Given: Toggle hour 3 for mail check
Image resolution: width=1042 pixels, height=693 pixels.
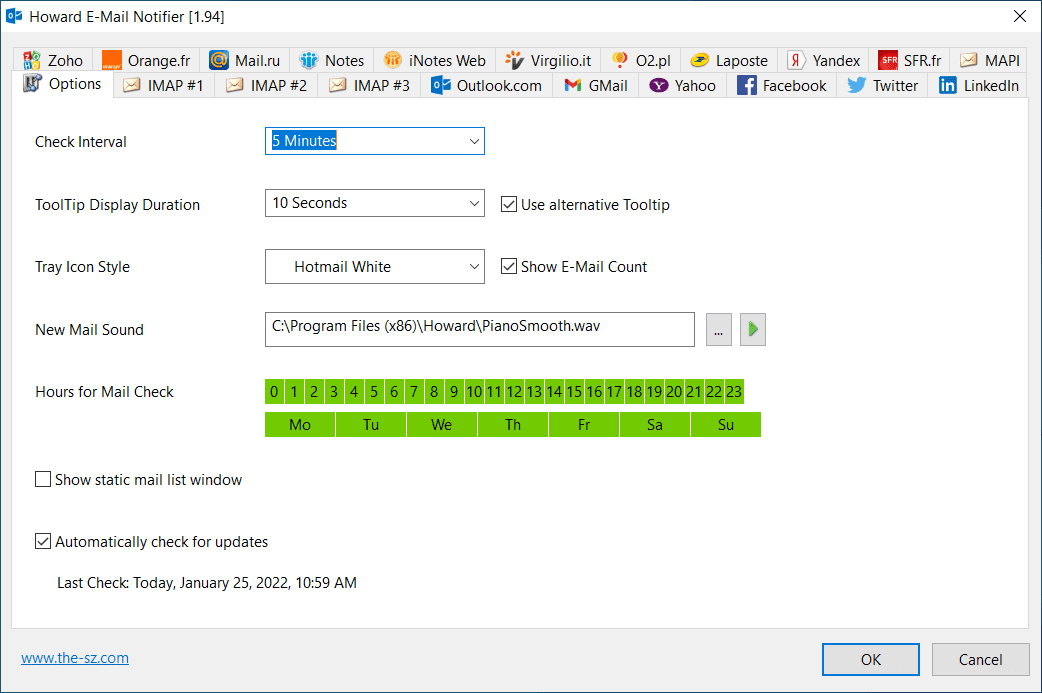Looking at the screenshot, I should coord(334,391).
